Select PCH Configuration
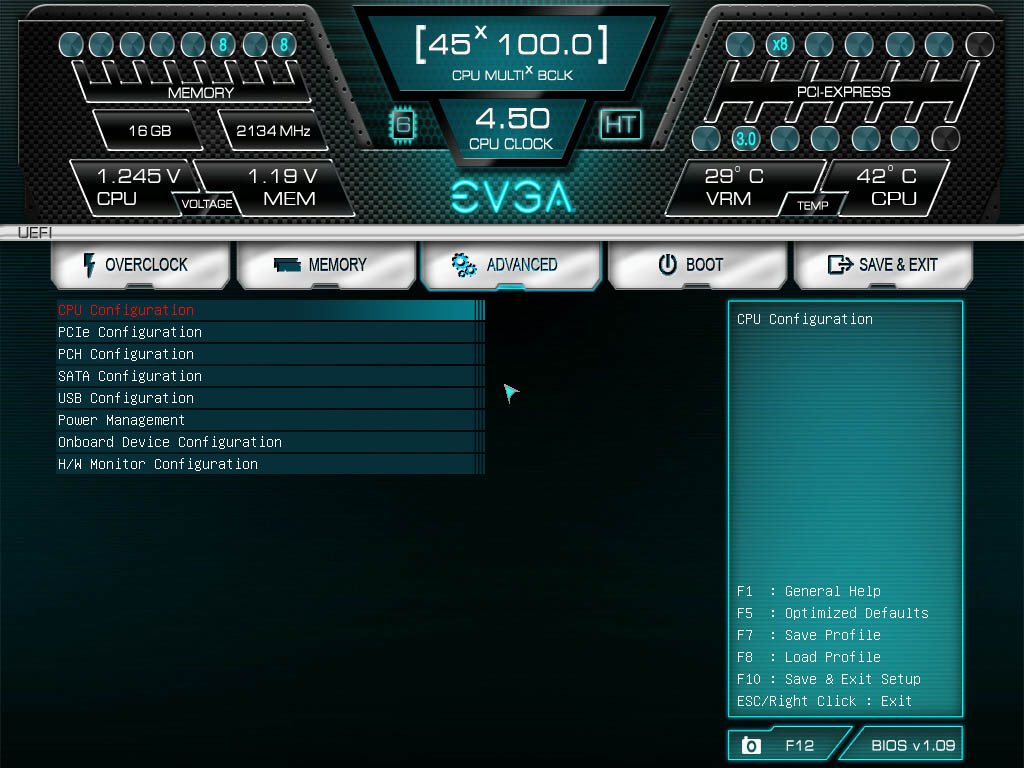1024x768 pixels. click(270, 355)
